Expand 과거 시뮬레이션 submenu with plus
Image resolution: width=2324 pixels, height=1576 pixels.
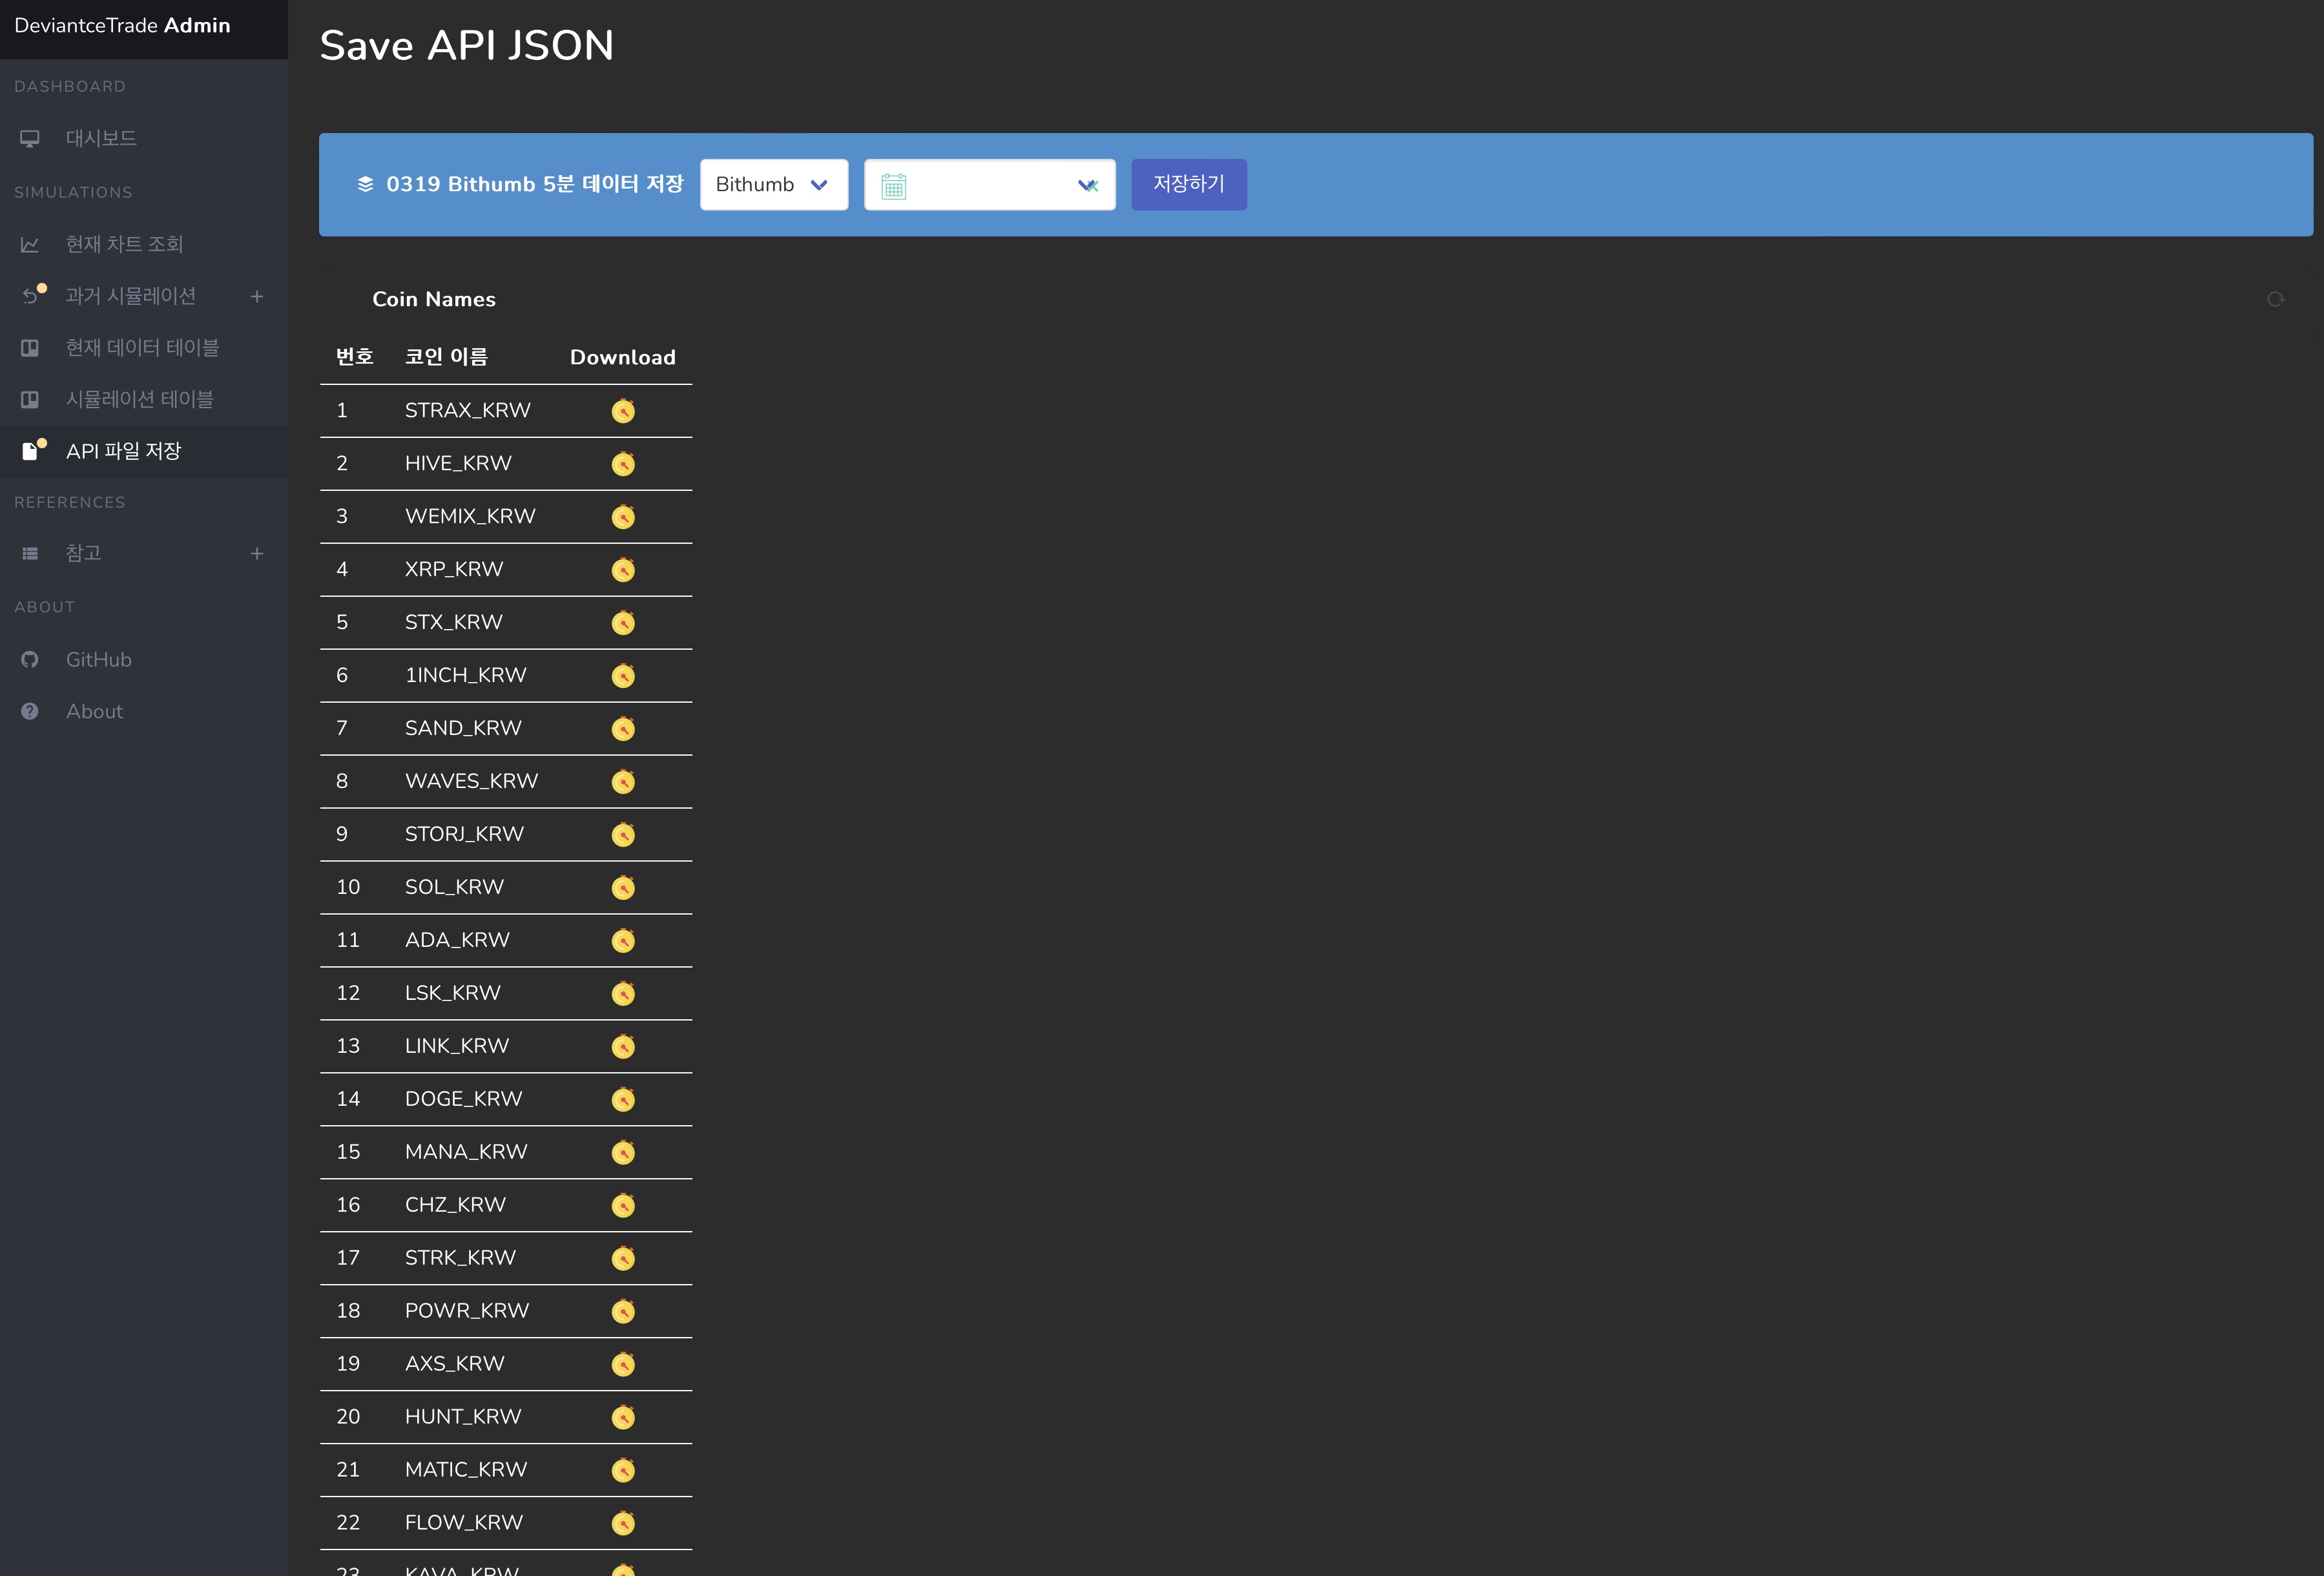coord(257,296)
